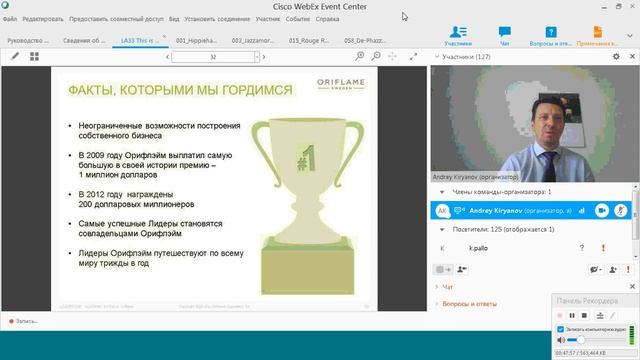Viewport: 640px width, 360px height.
Task: Close the Чат section with X
Action: pyautogui.click(x=632, y=287)
